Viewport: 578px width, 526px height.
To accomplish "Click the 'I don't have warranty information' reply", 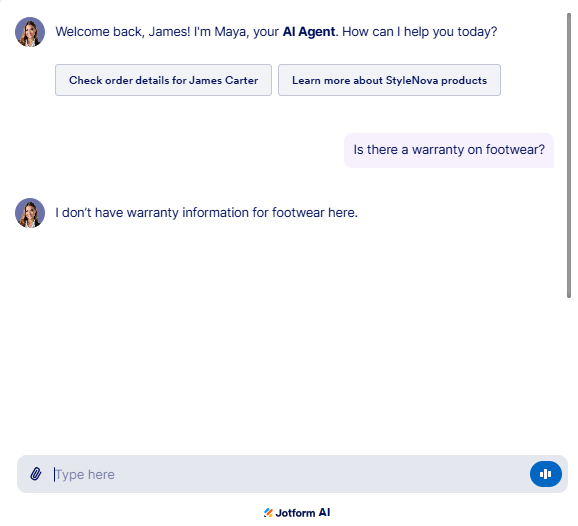I will [x=206, y=213].
